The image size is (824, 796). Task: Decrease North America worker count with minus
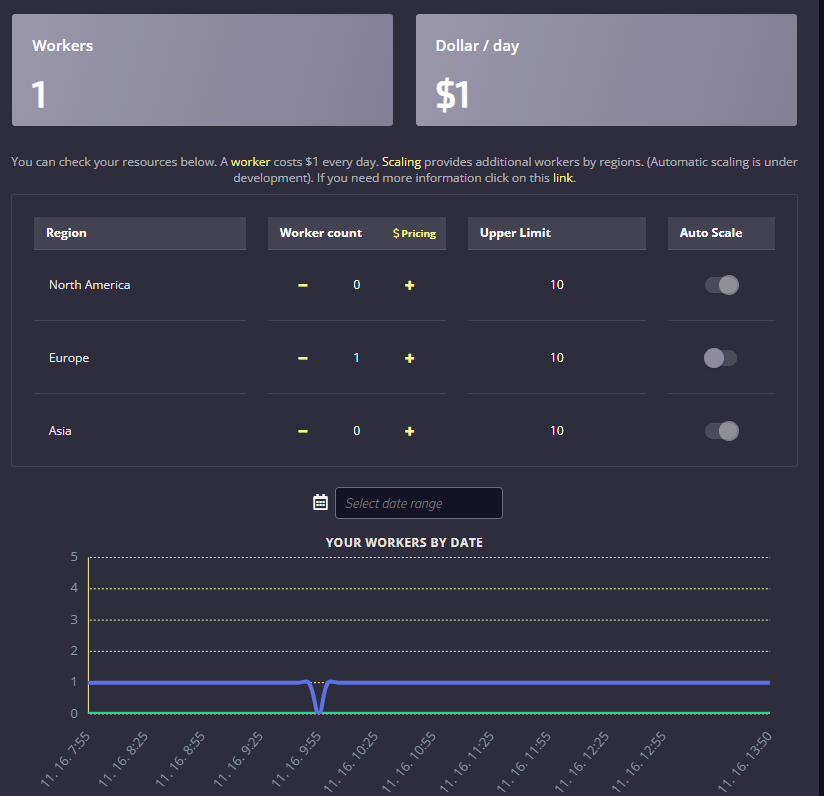click(x=303, y=286)
